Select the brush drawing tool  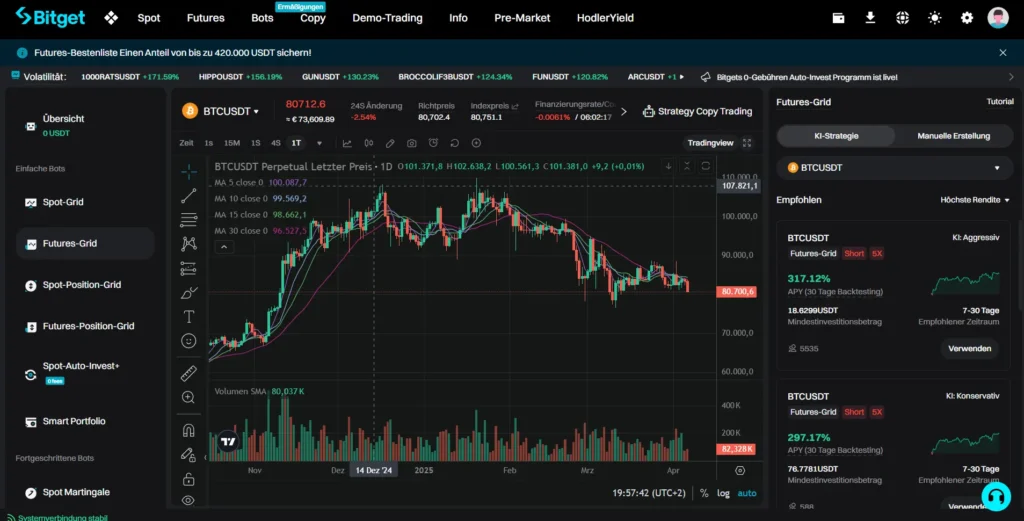click(x=189, y=292)
